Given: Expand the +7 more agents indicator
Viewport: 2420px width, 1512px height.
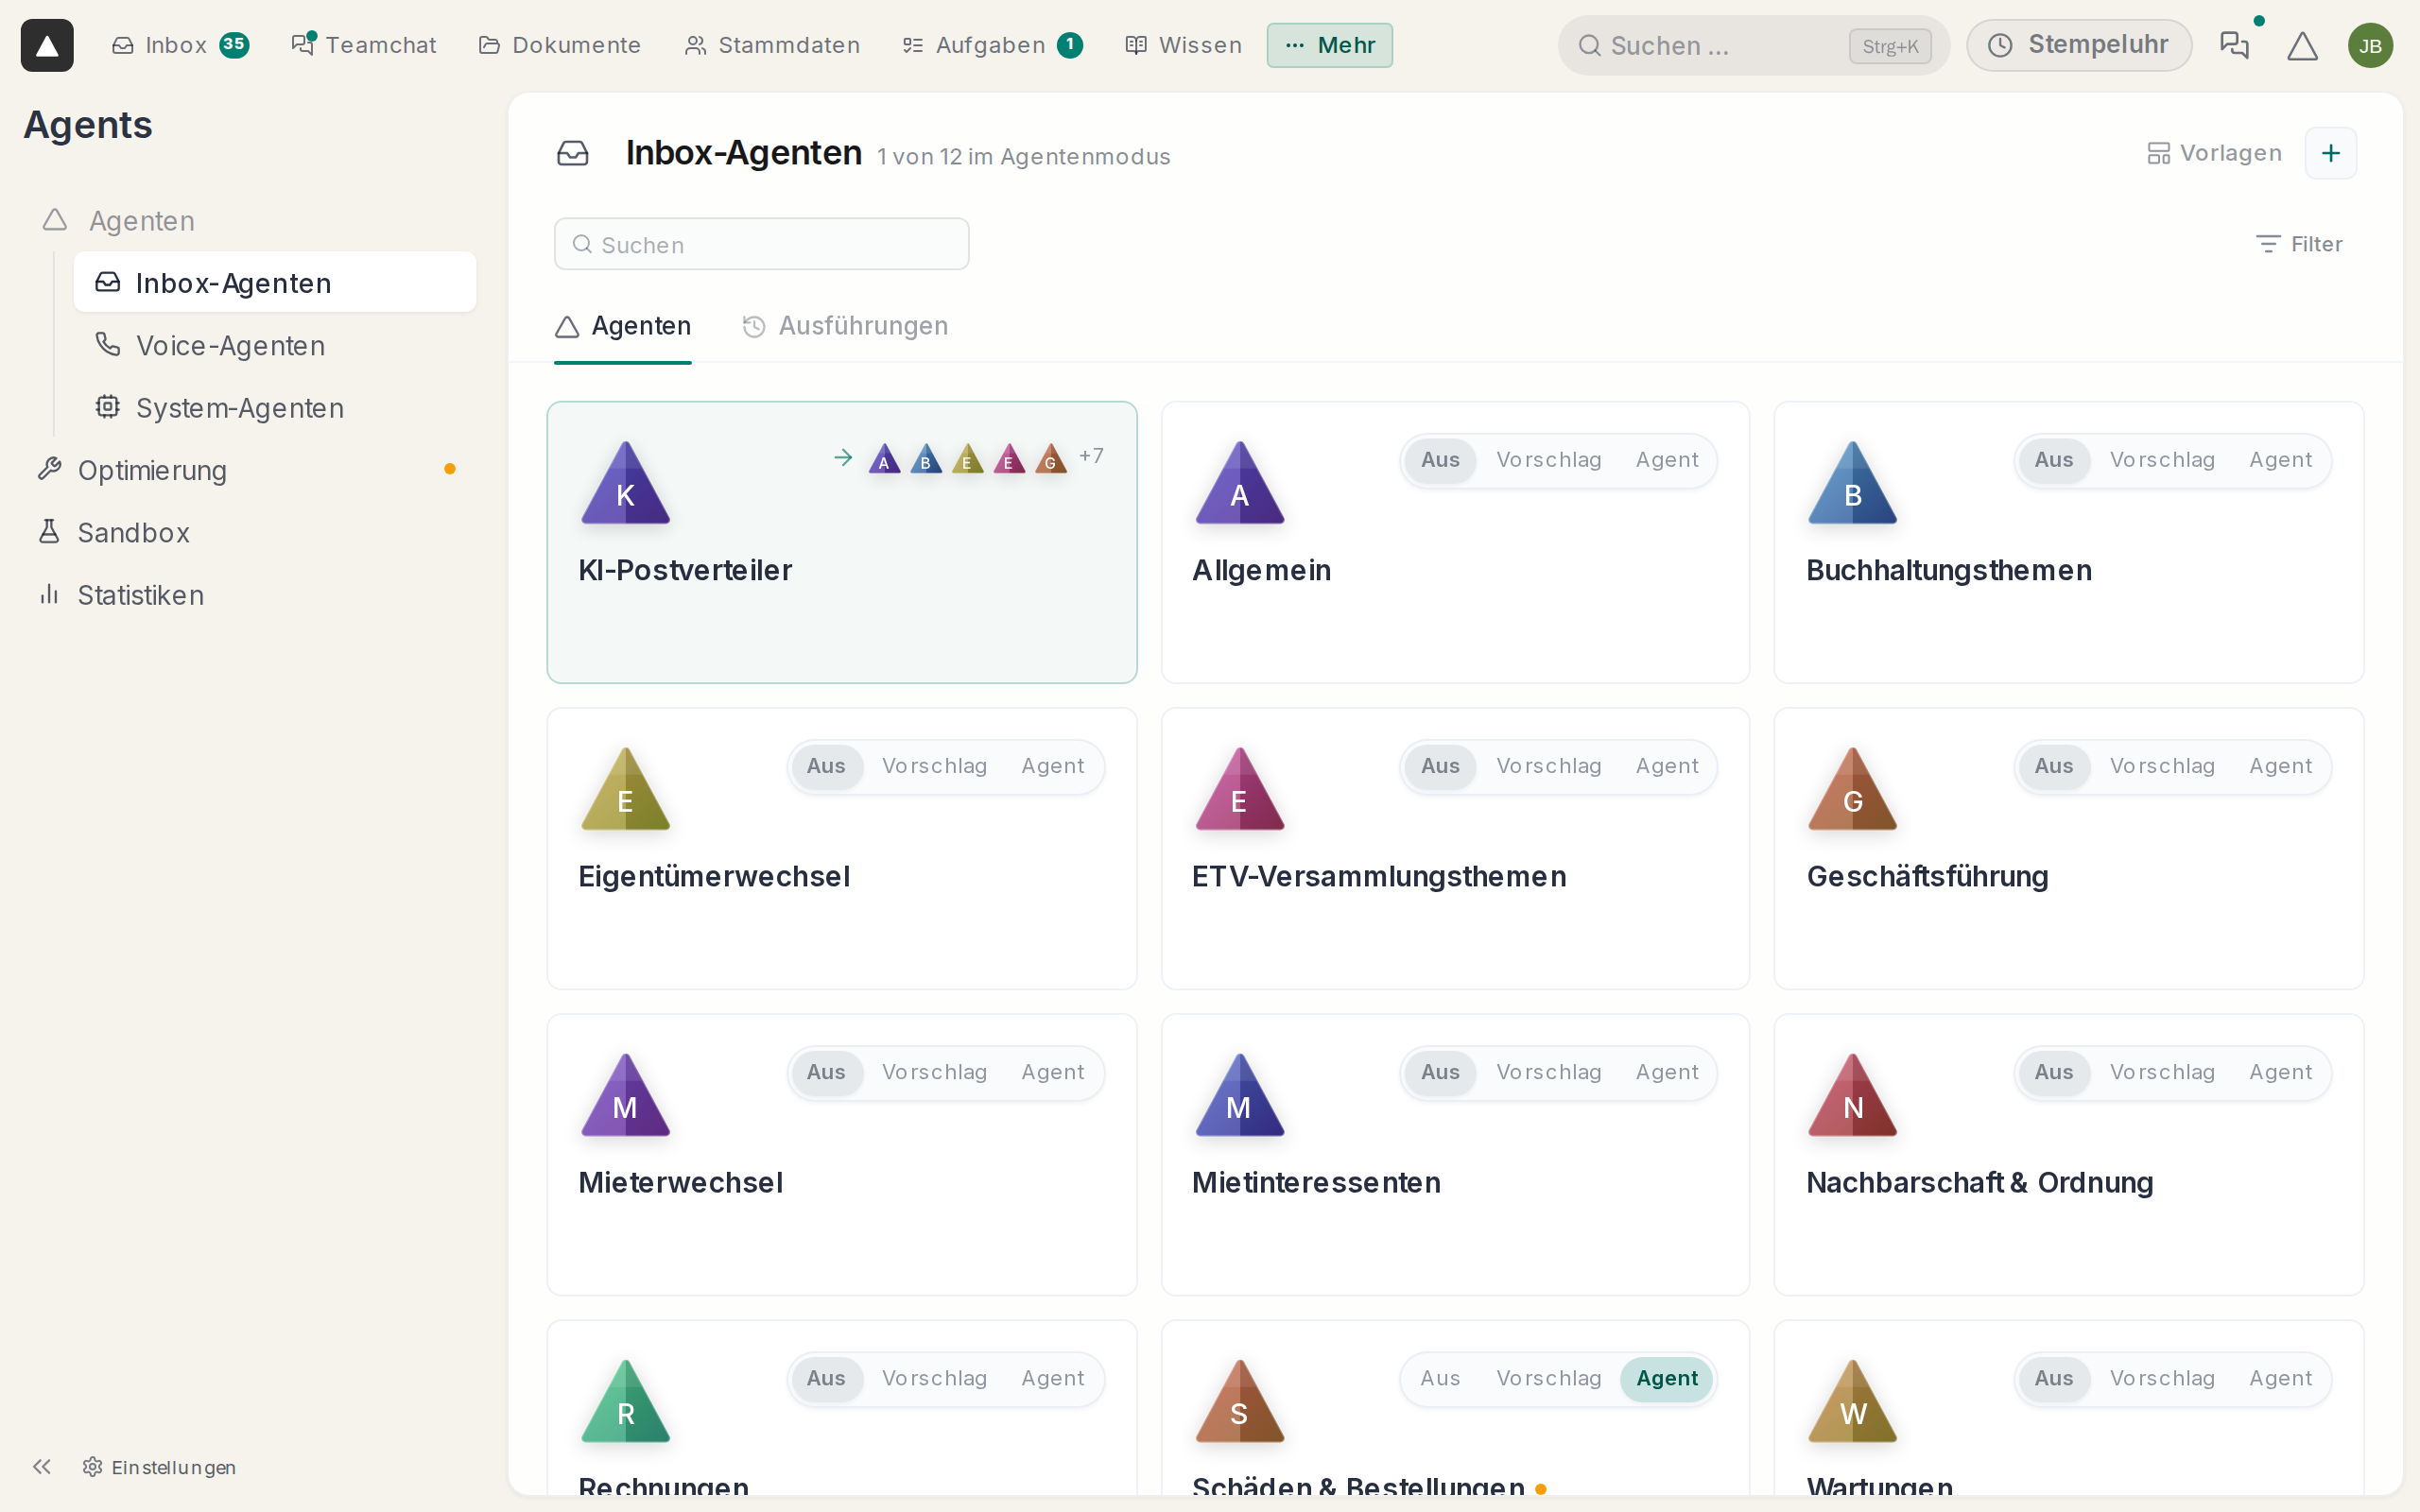Looking at the screenshot, I should pyautogui.click(x=1091, y=456).
